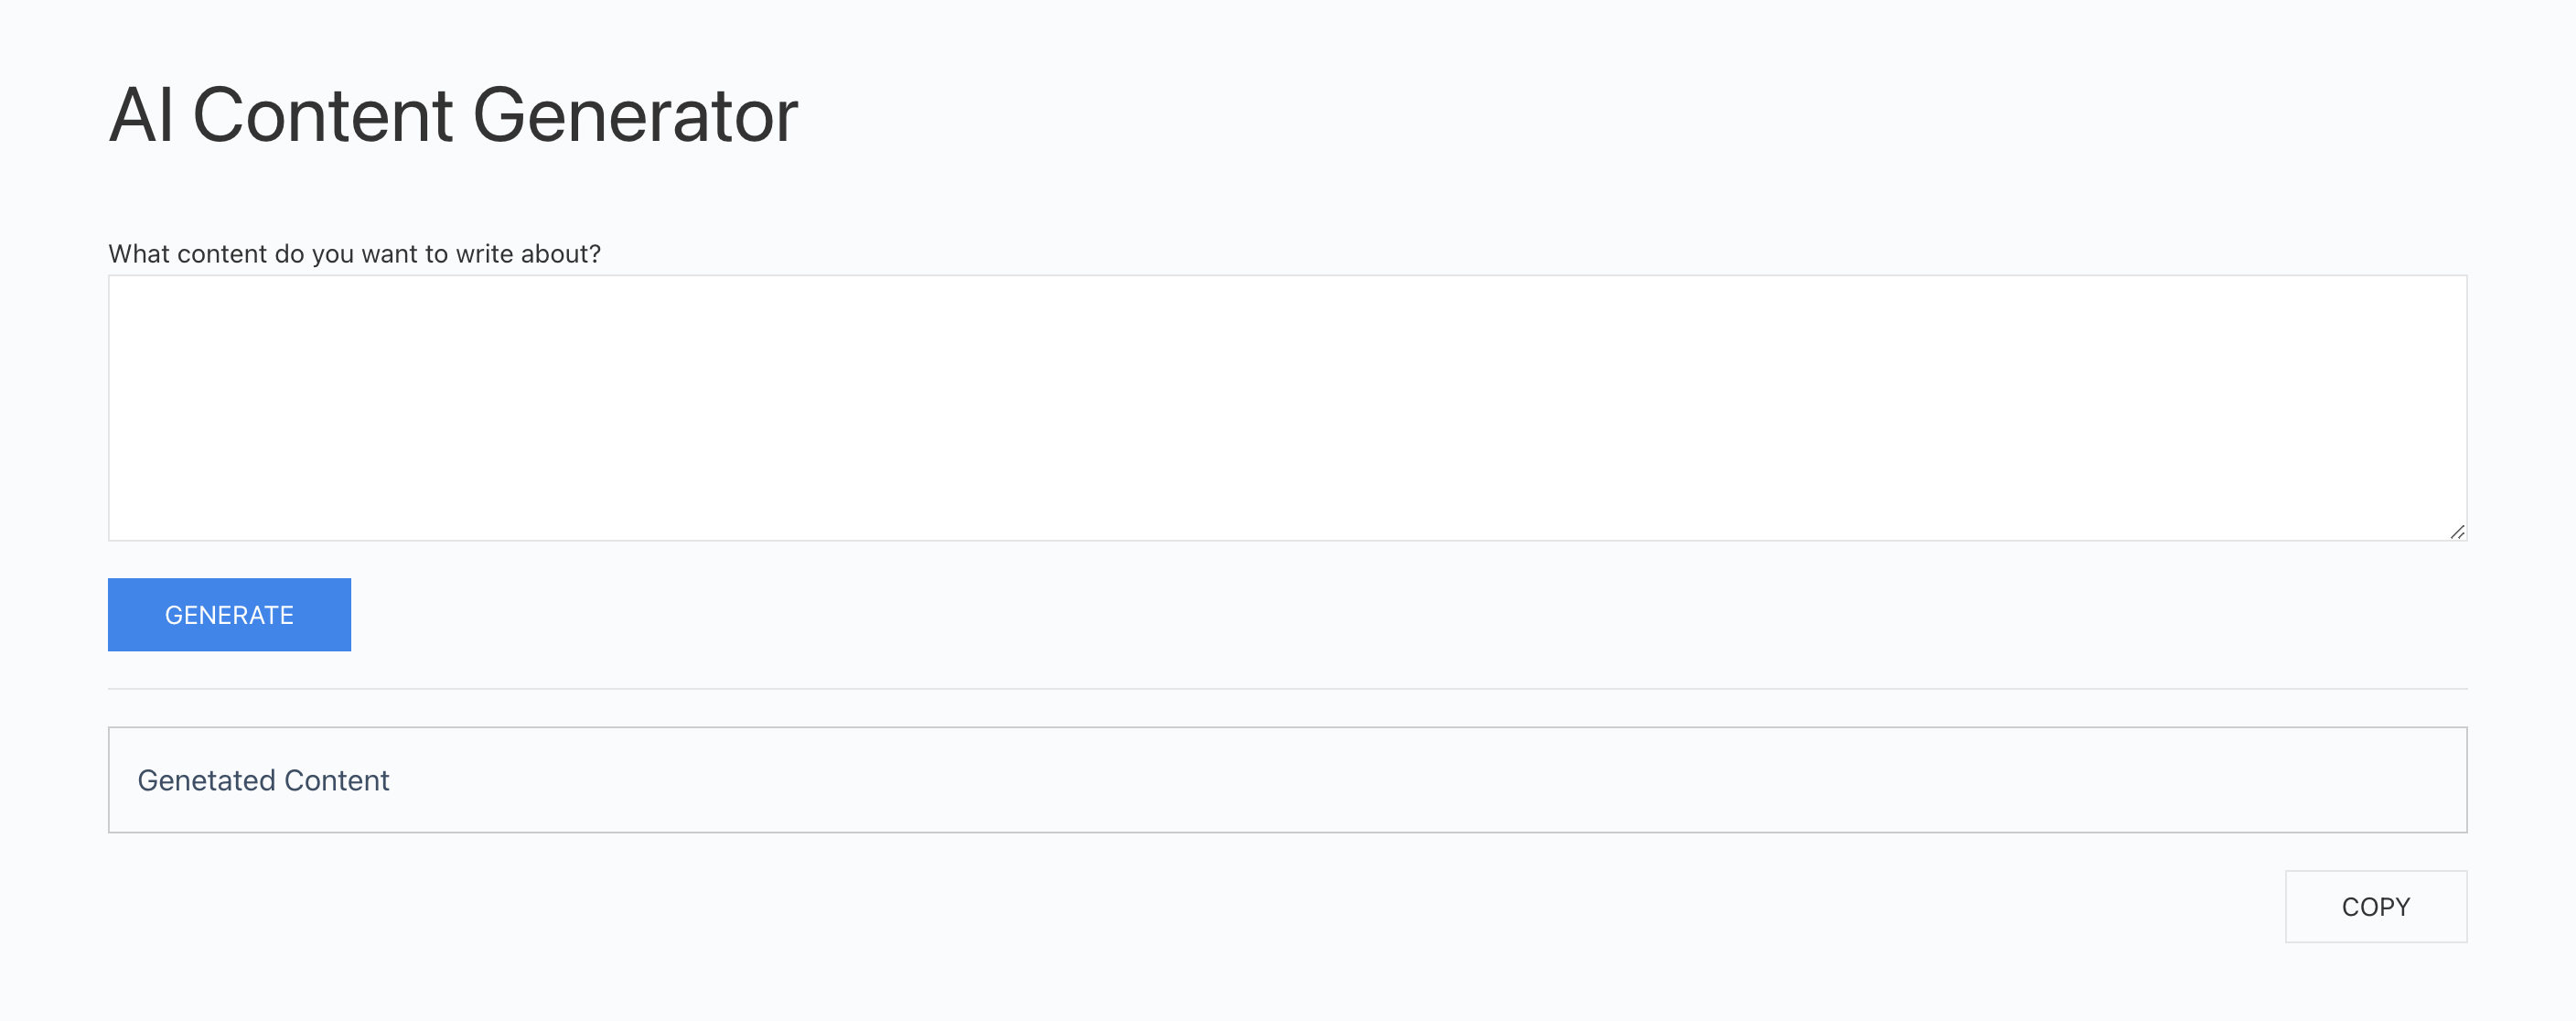Screen dimensions: 2576x1021
Task: Click the label asking what to write about
Action: click(x=354, y=254)
